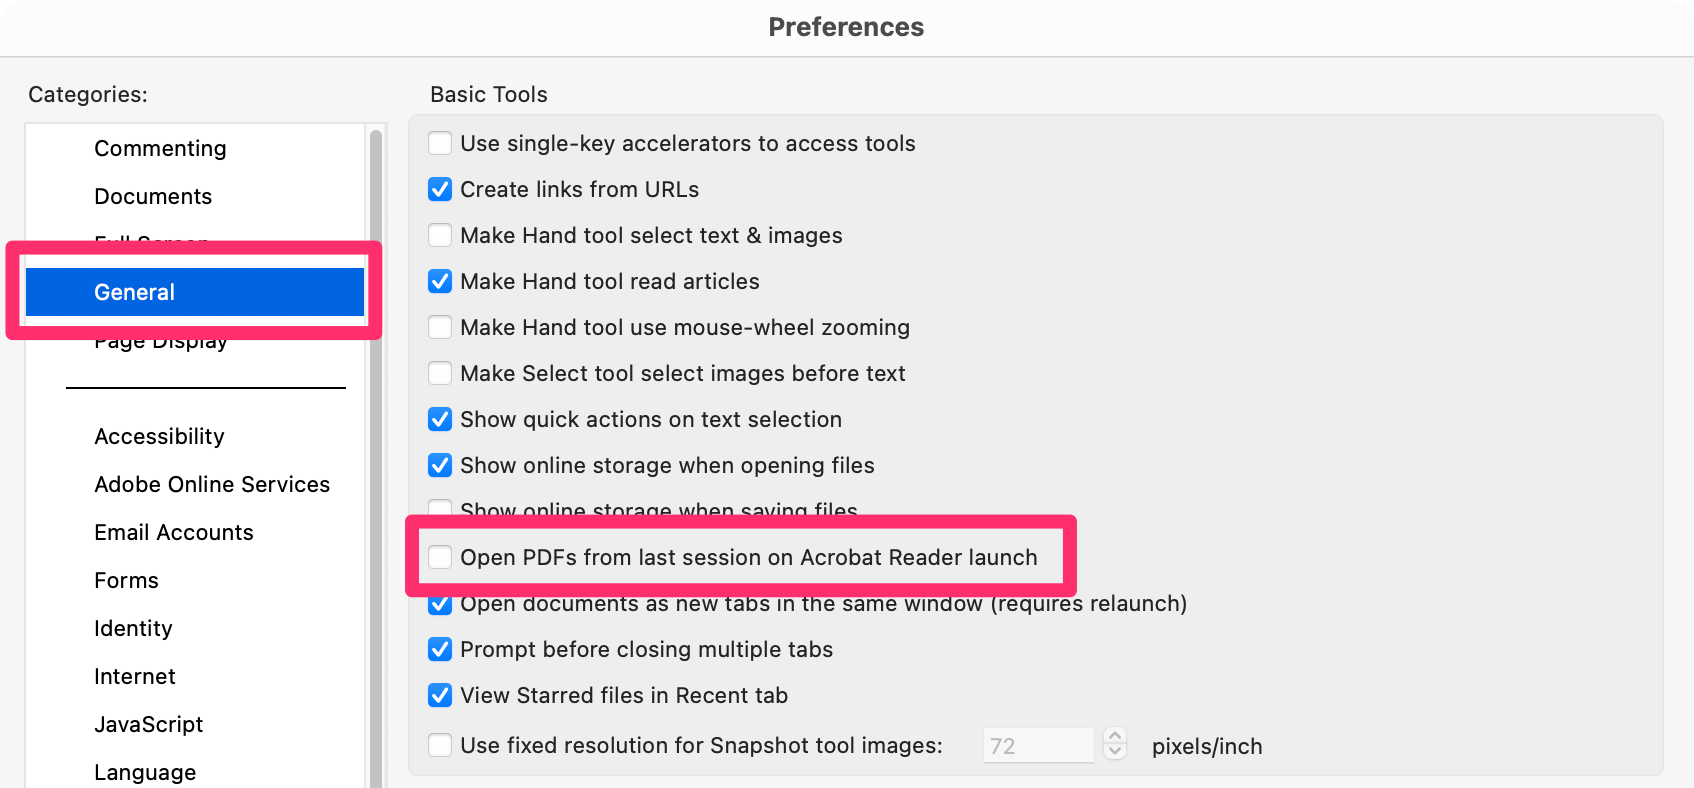Choose Adobe Online Services category
The height and width of the screenshot is (788, 1694).
click(212, 484)
